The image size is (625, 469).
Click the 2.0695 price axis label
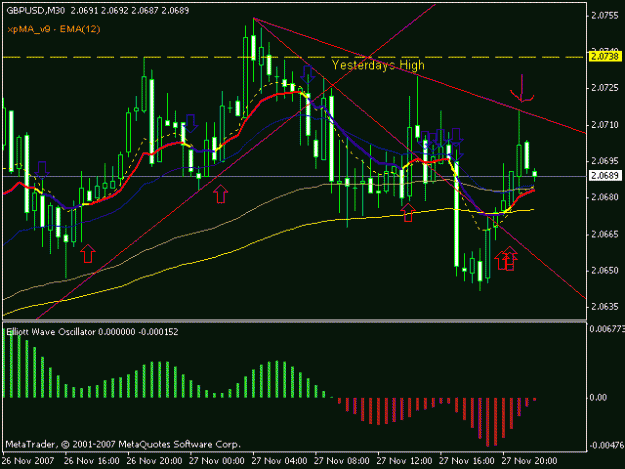(x=605, y=161)
